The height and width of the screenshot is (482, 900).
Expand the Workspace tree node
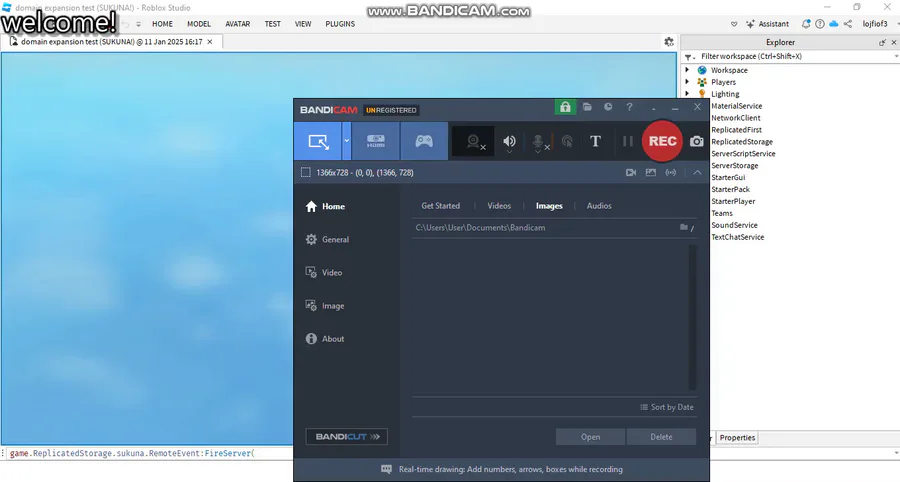686,70
